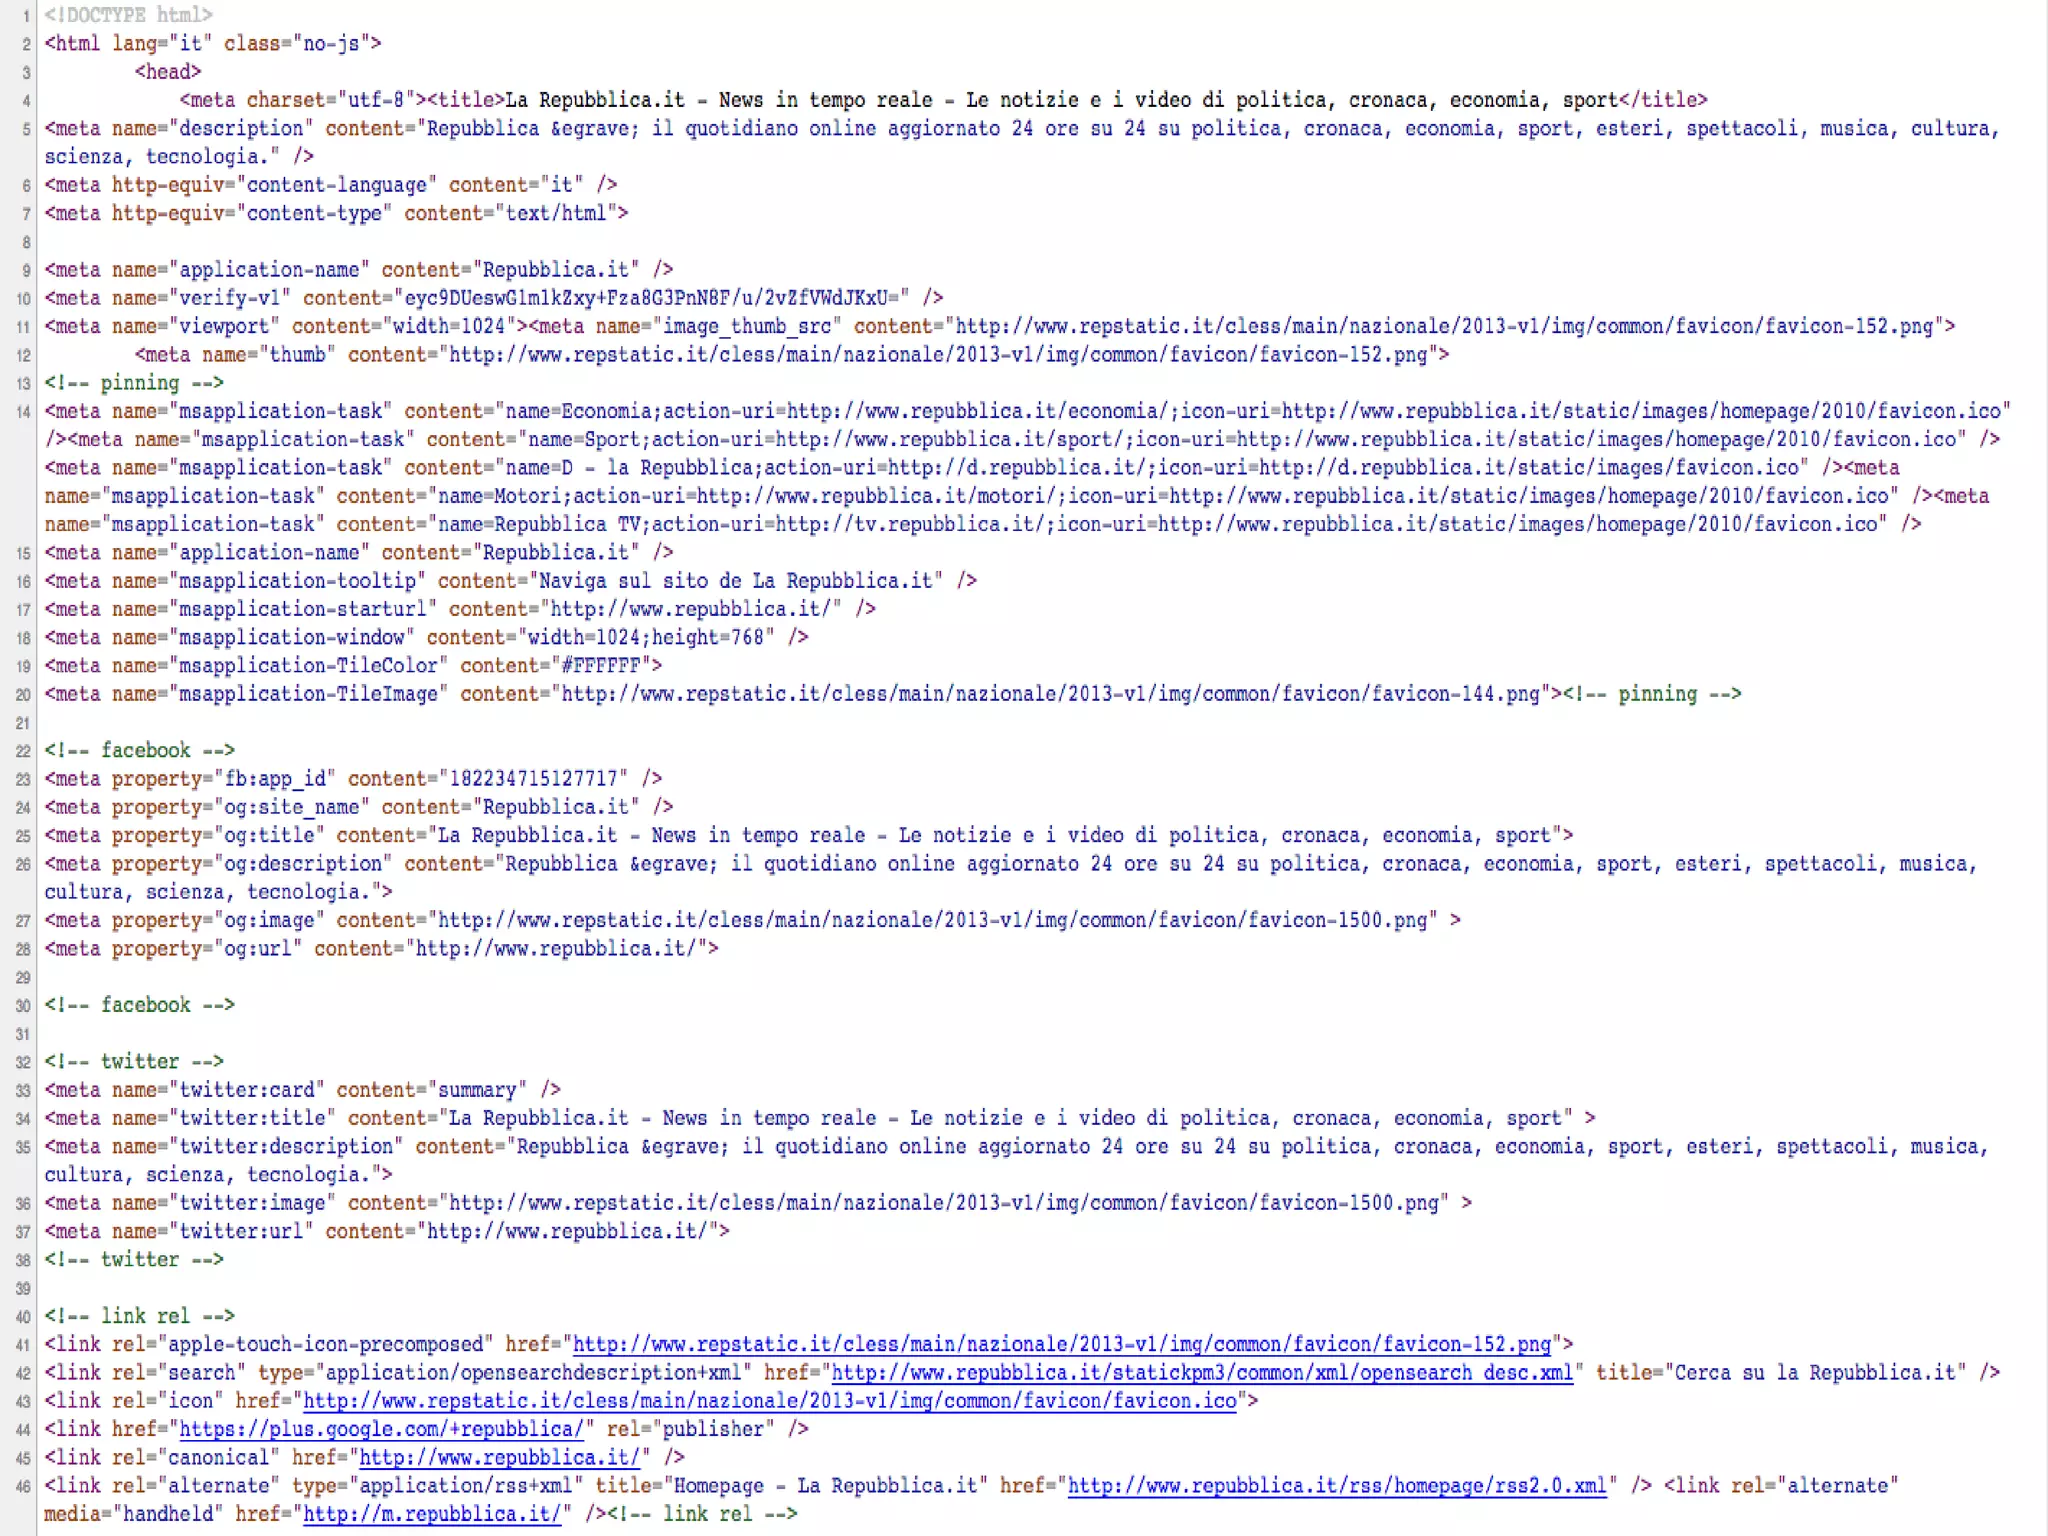Click the favicon.ico href link
This screenshot has height=1536, width=2048.
coord(770,1401)
